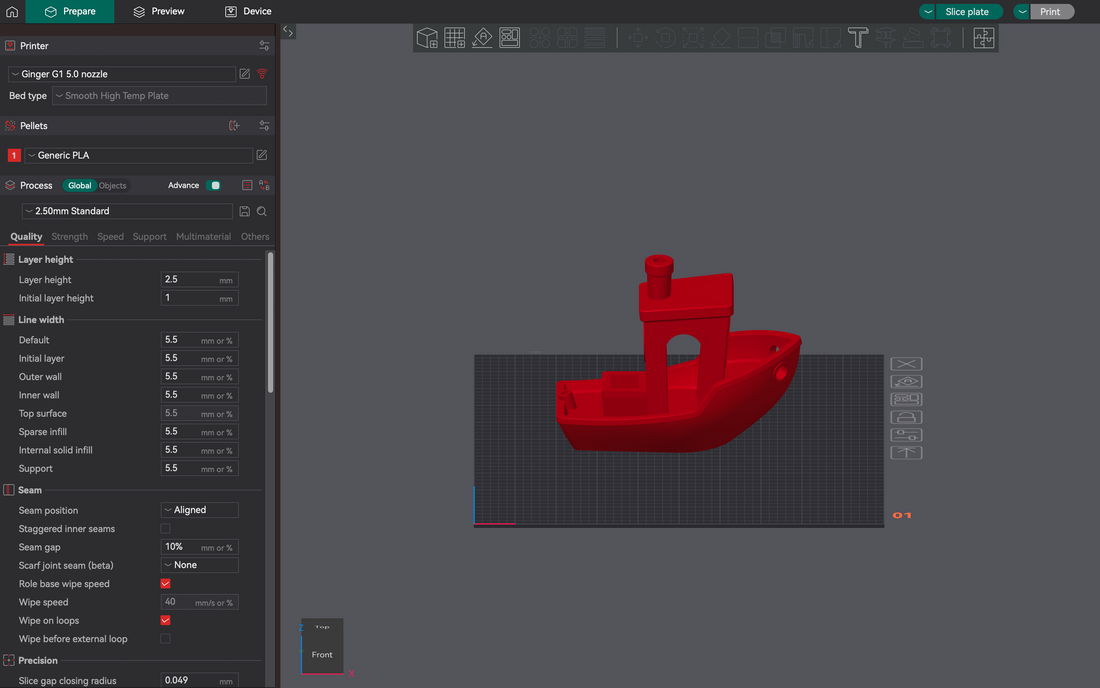The image size is (1100, 688).
Task: Click the plate lock icon
Action: [906, 417]
